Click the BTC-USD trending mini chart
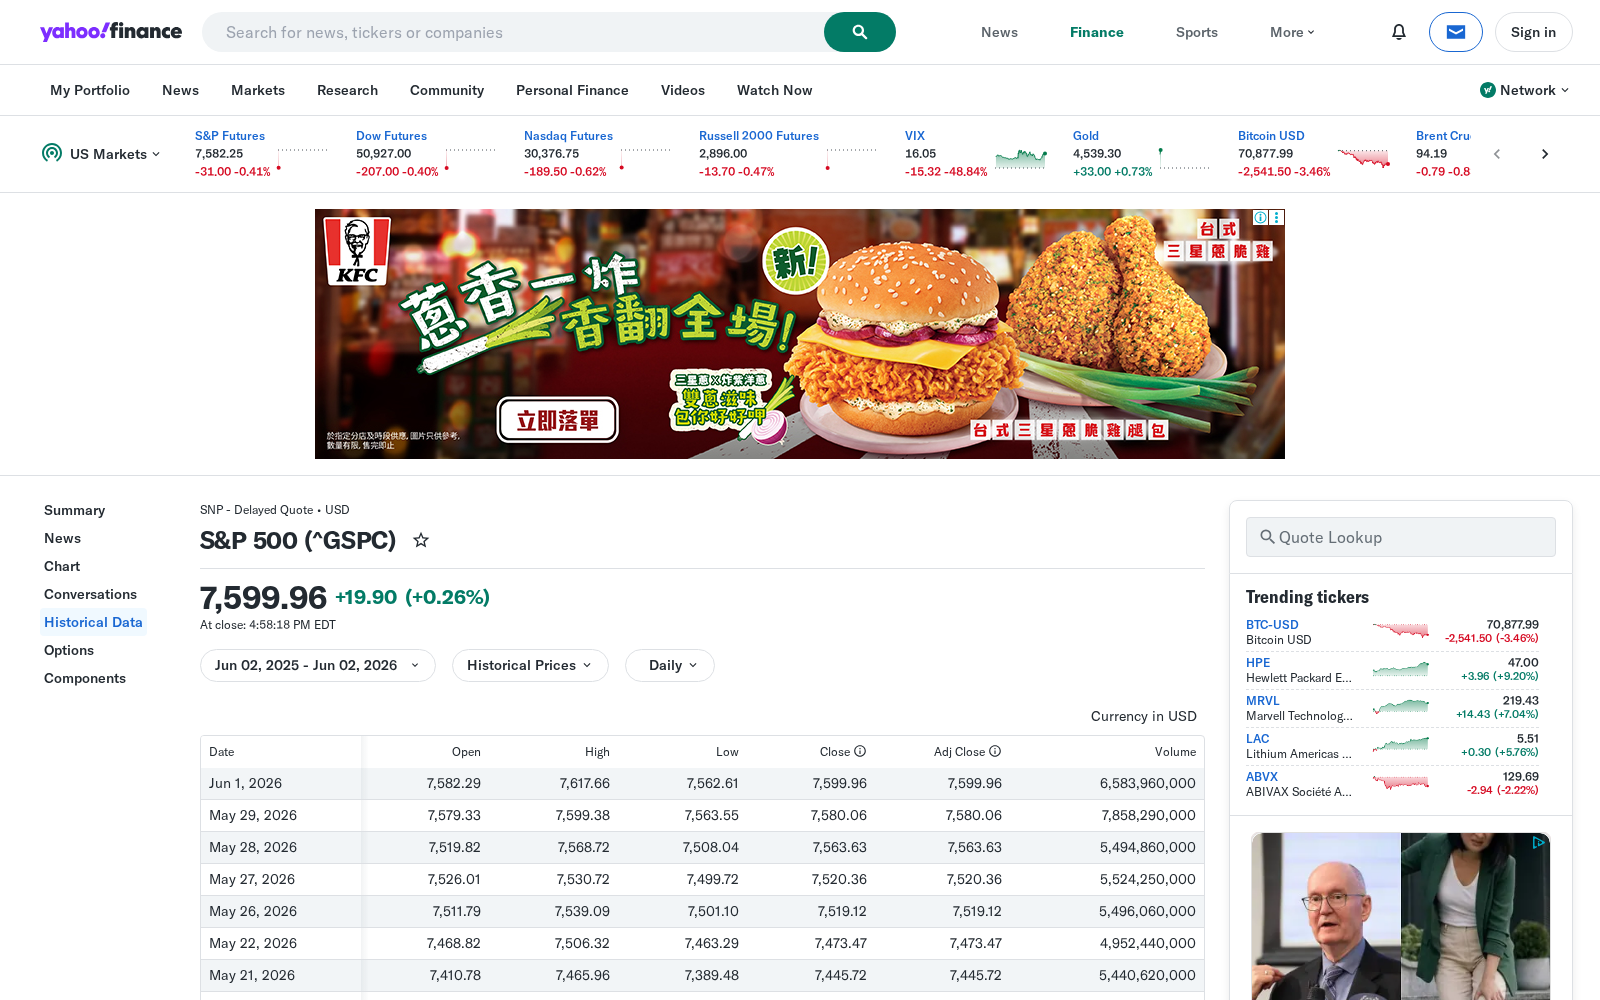The height and width of the screenshot is (1000, 1600). [1401, 631]
